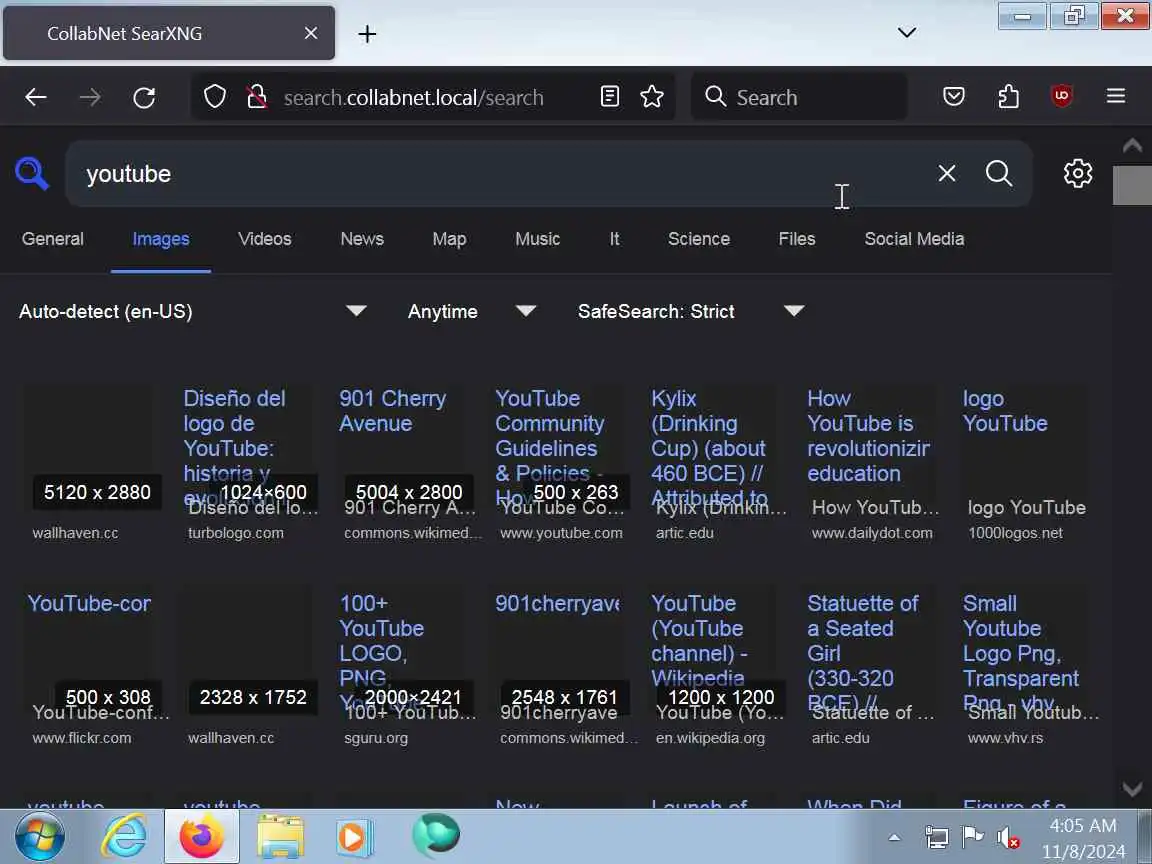The height and width of the screenshot is (864, 1152).
Task: Open tracking protection shield icon
Action: [x=215, y=96]
